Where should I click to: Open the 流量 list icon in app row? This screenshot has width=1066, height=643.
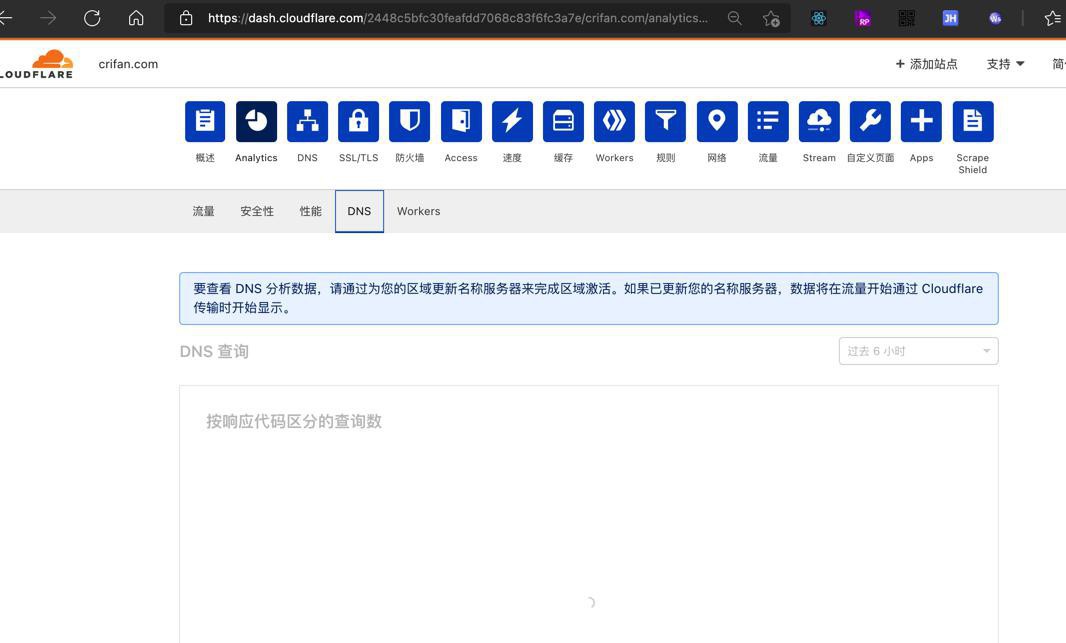point(768,121)
